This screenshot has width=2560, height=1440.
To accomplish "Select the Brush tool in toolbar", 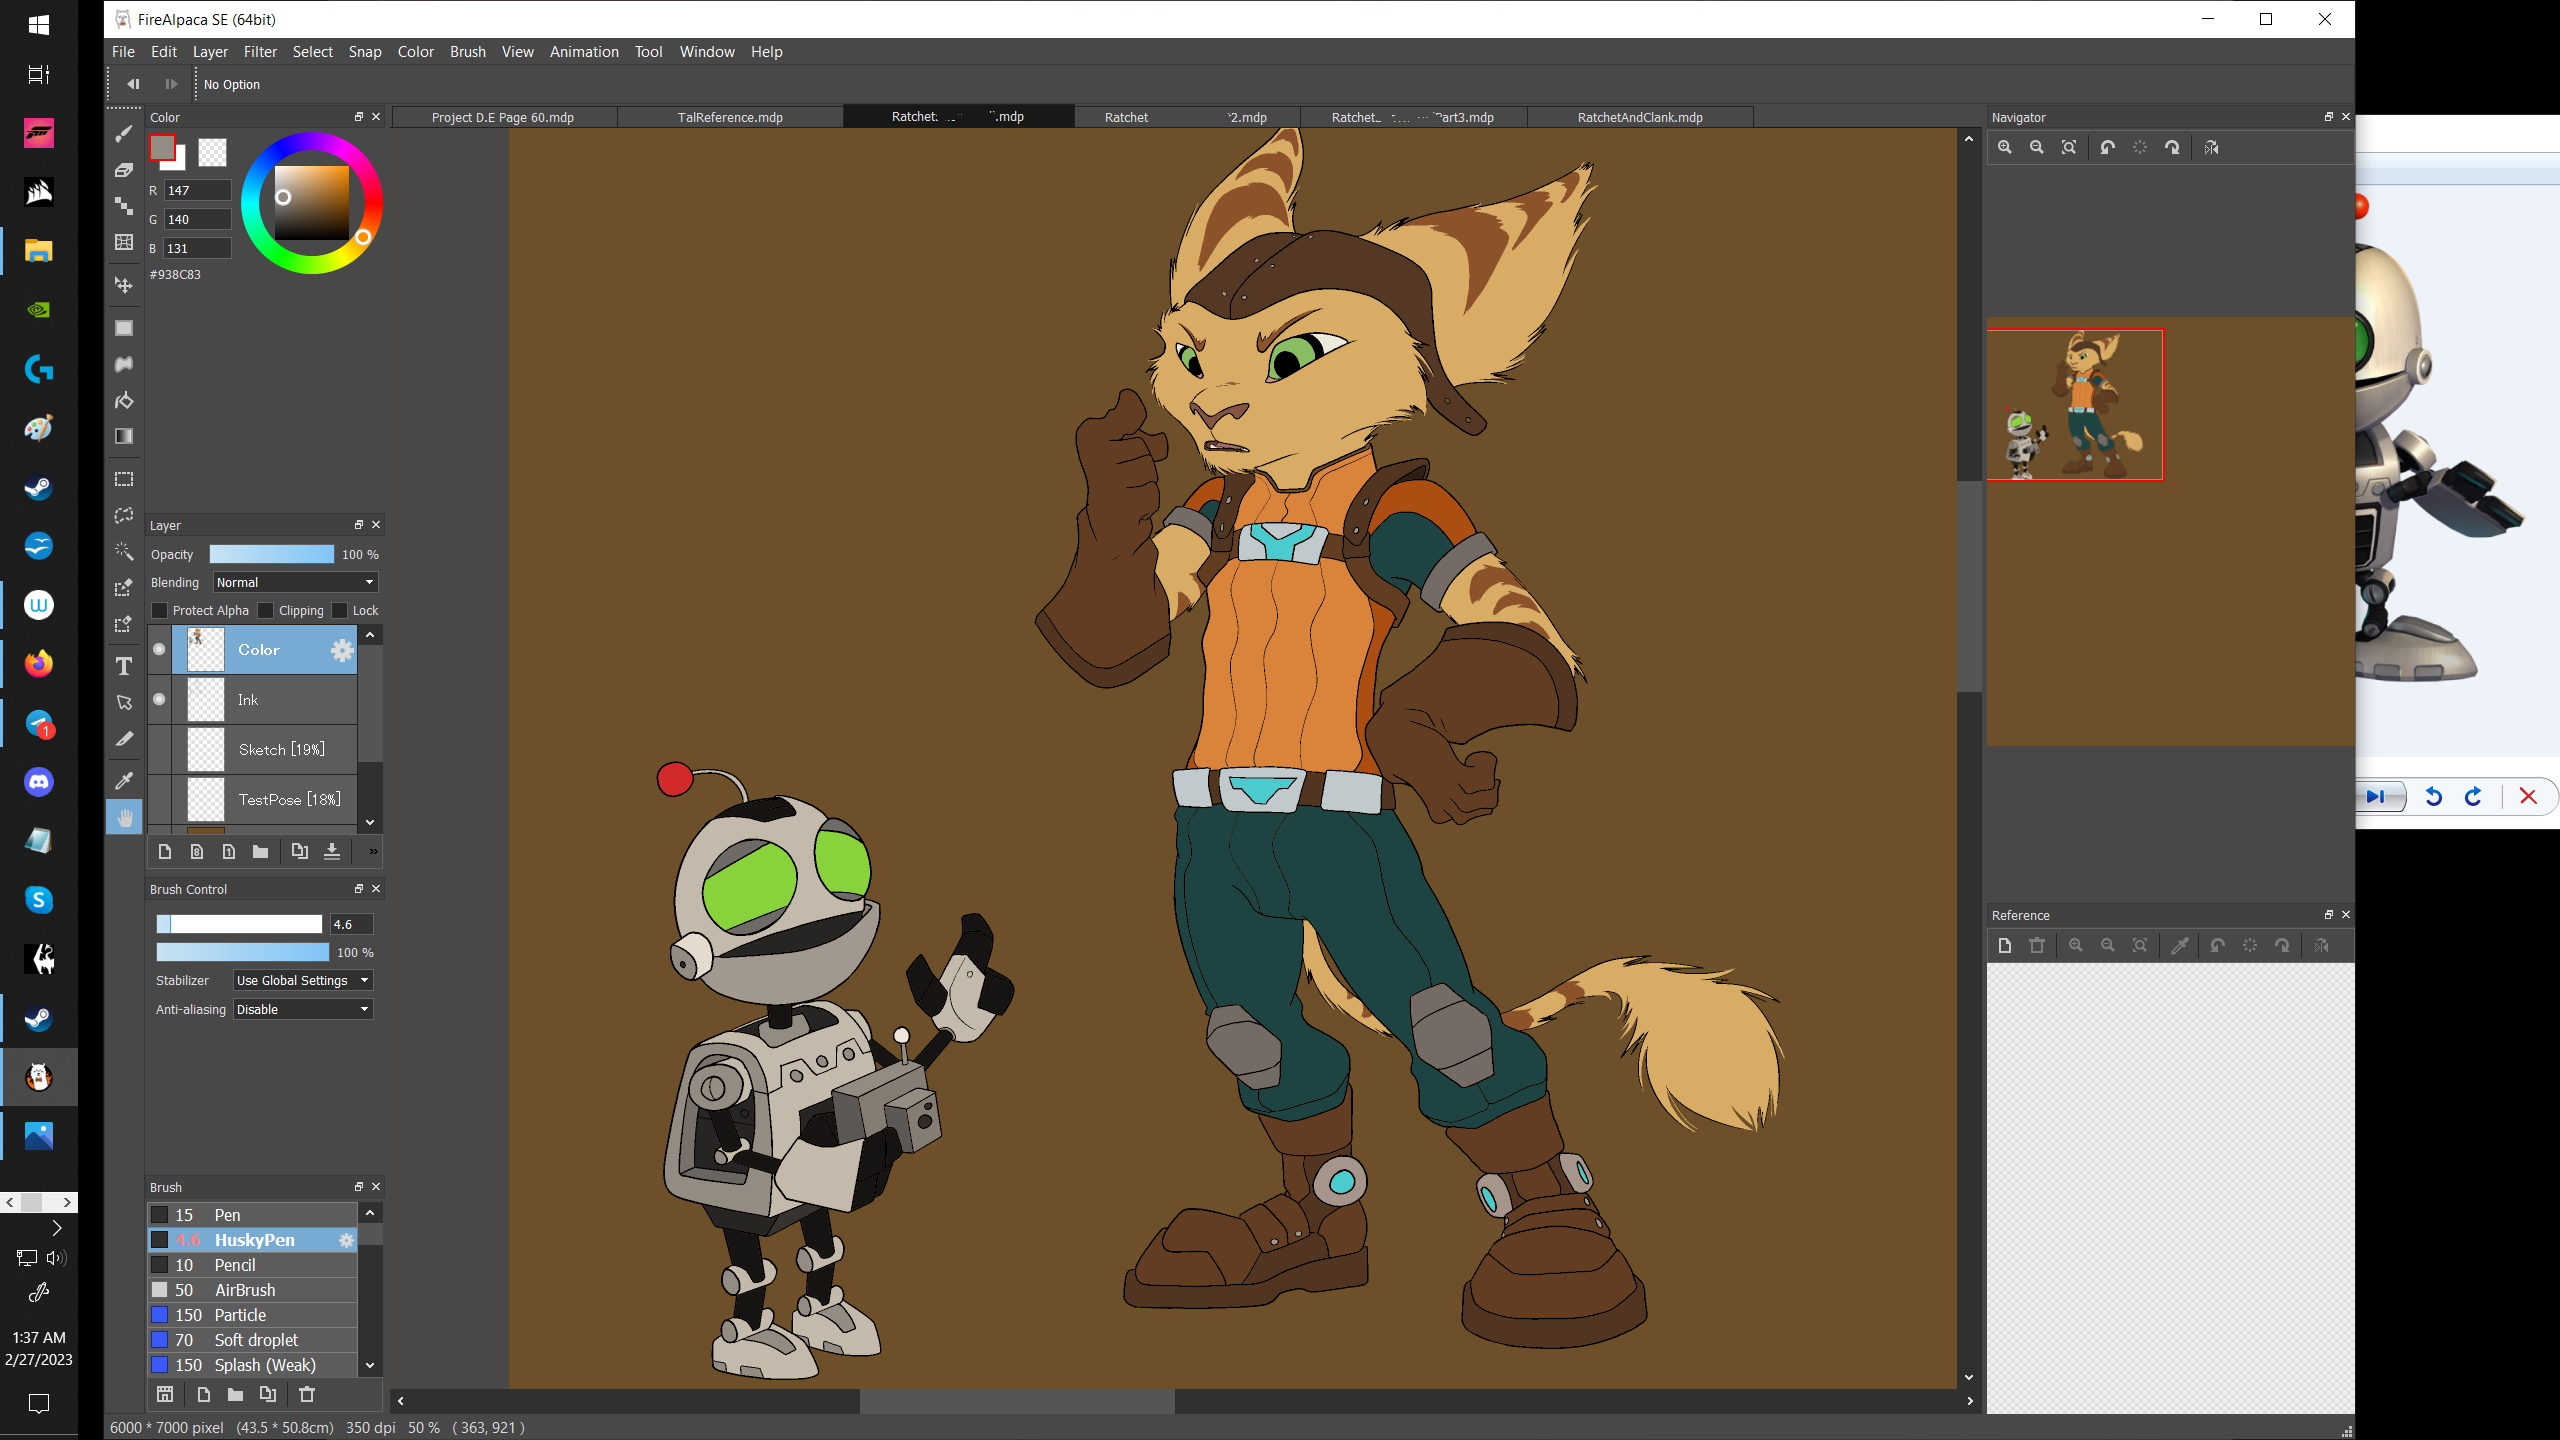I will (x=124, y=134).
